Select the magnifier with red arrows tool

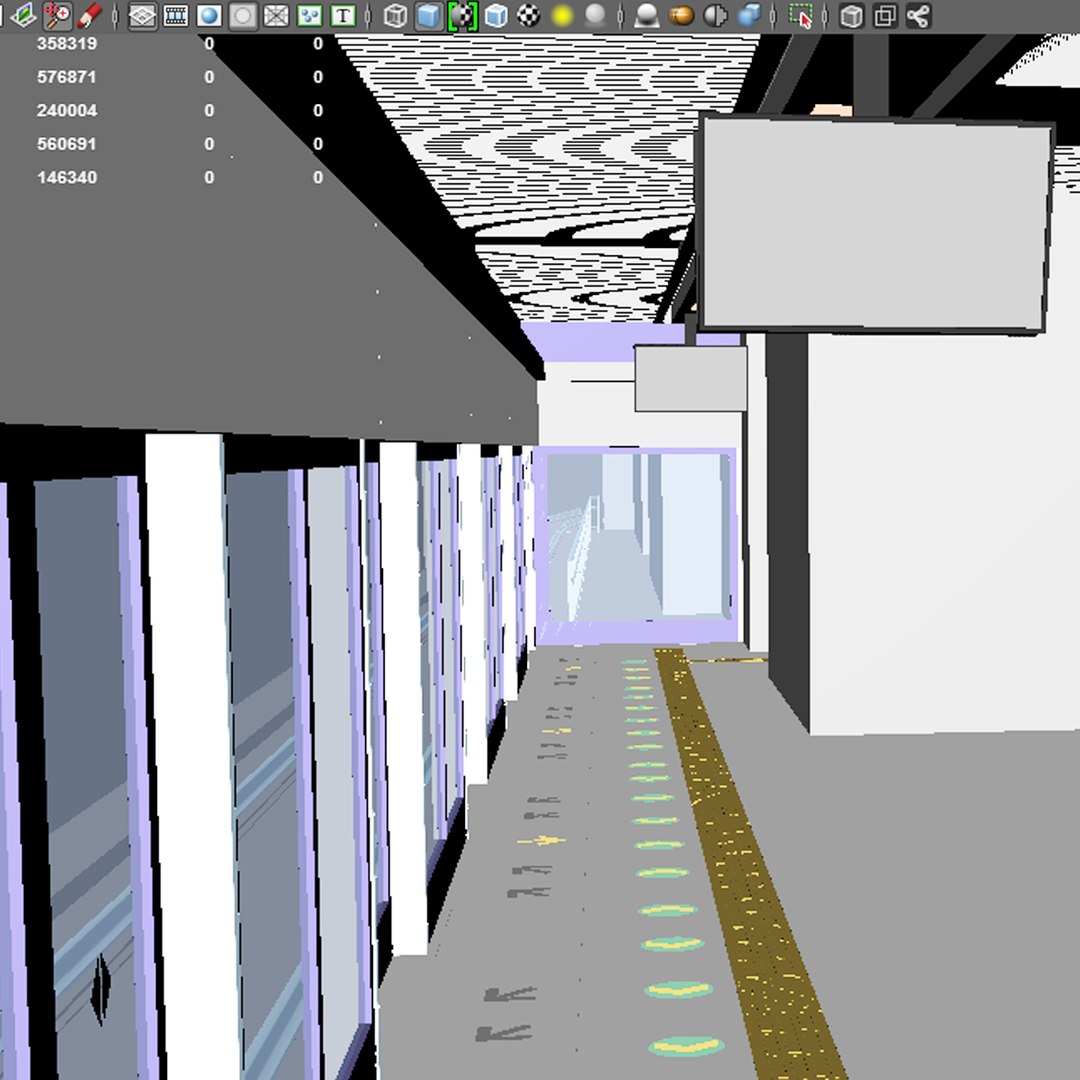click(x=58, y=15)
